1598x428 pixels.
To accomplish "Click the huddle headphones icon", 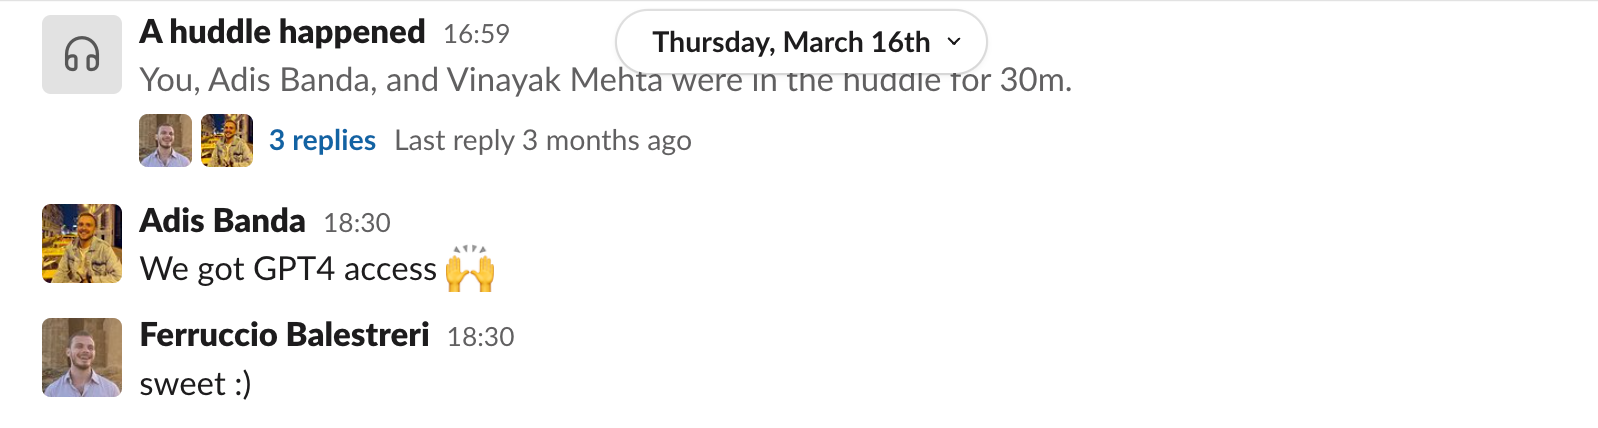I will [82, 54].
